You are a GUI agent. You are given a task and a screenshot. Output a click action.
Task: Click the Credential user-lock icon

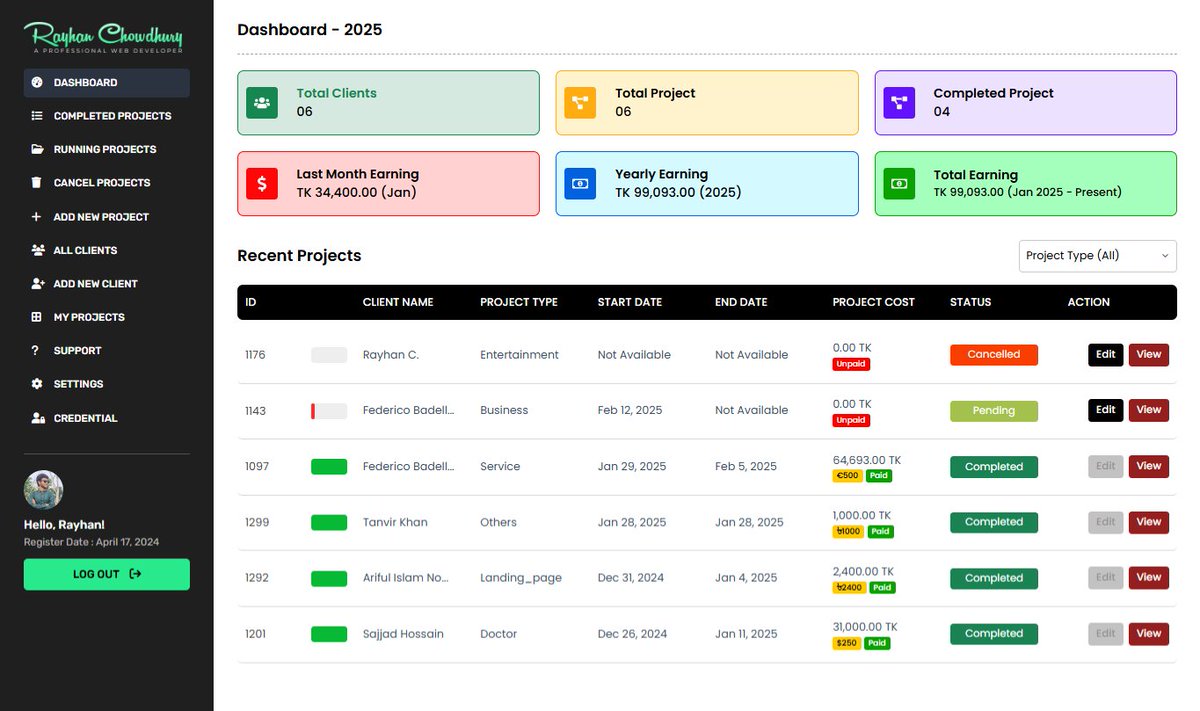(x=38, y=418)
